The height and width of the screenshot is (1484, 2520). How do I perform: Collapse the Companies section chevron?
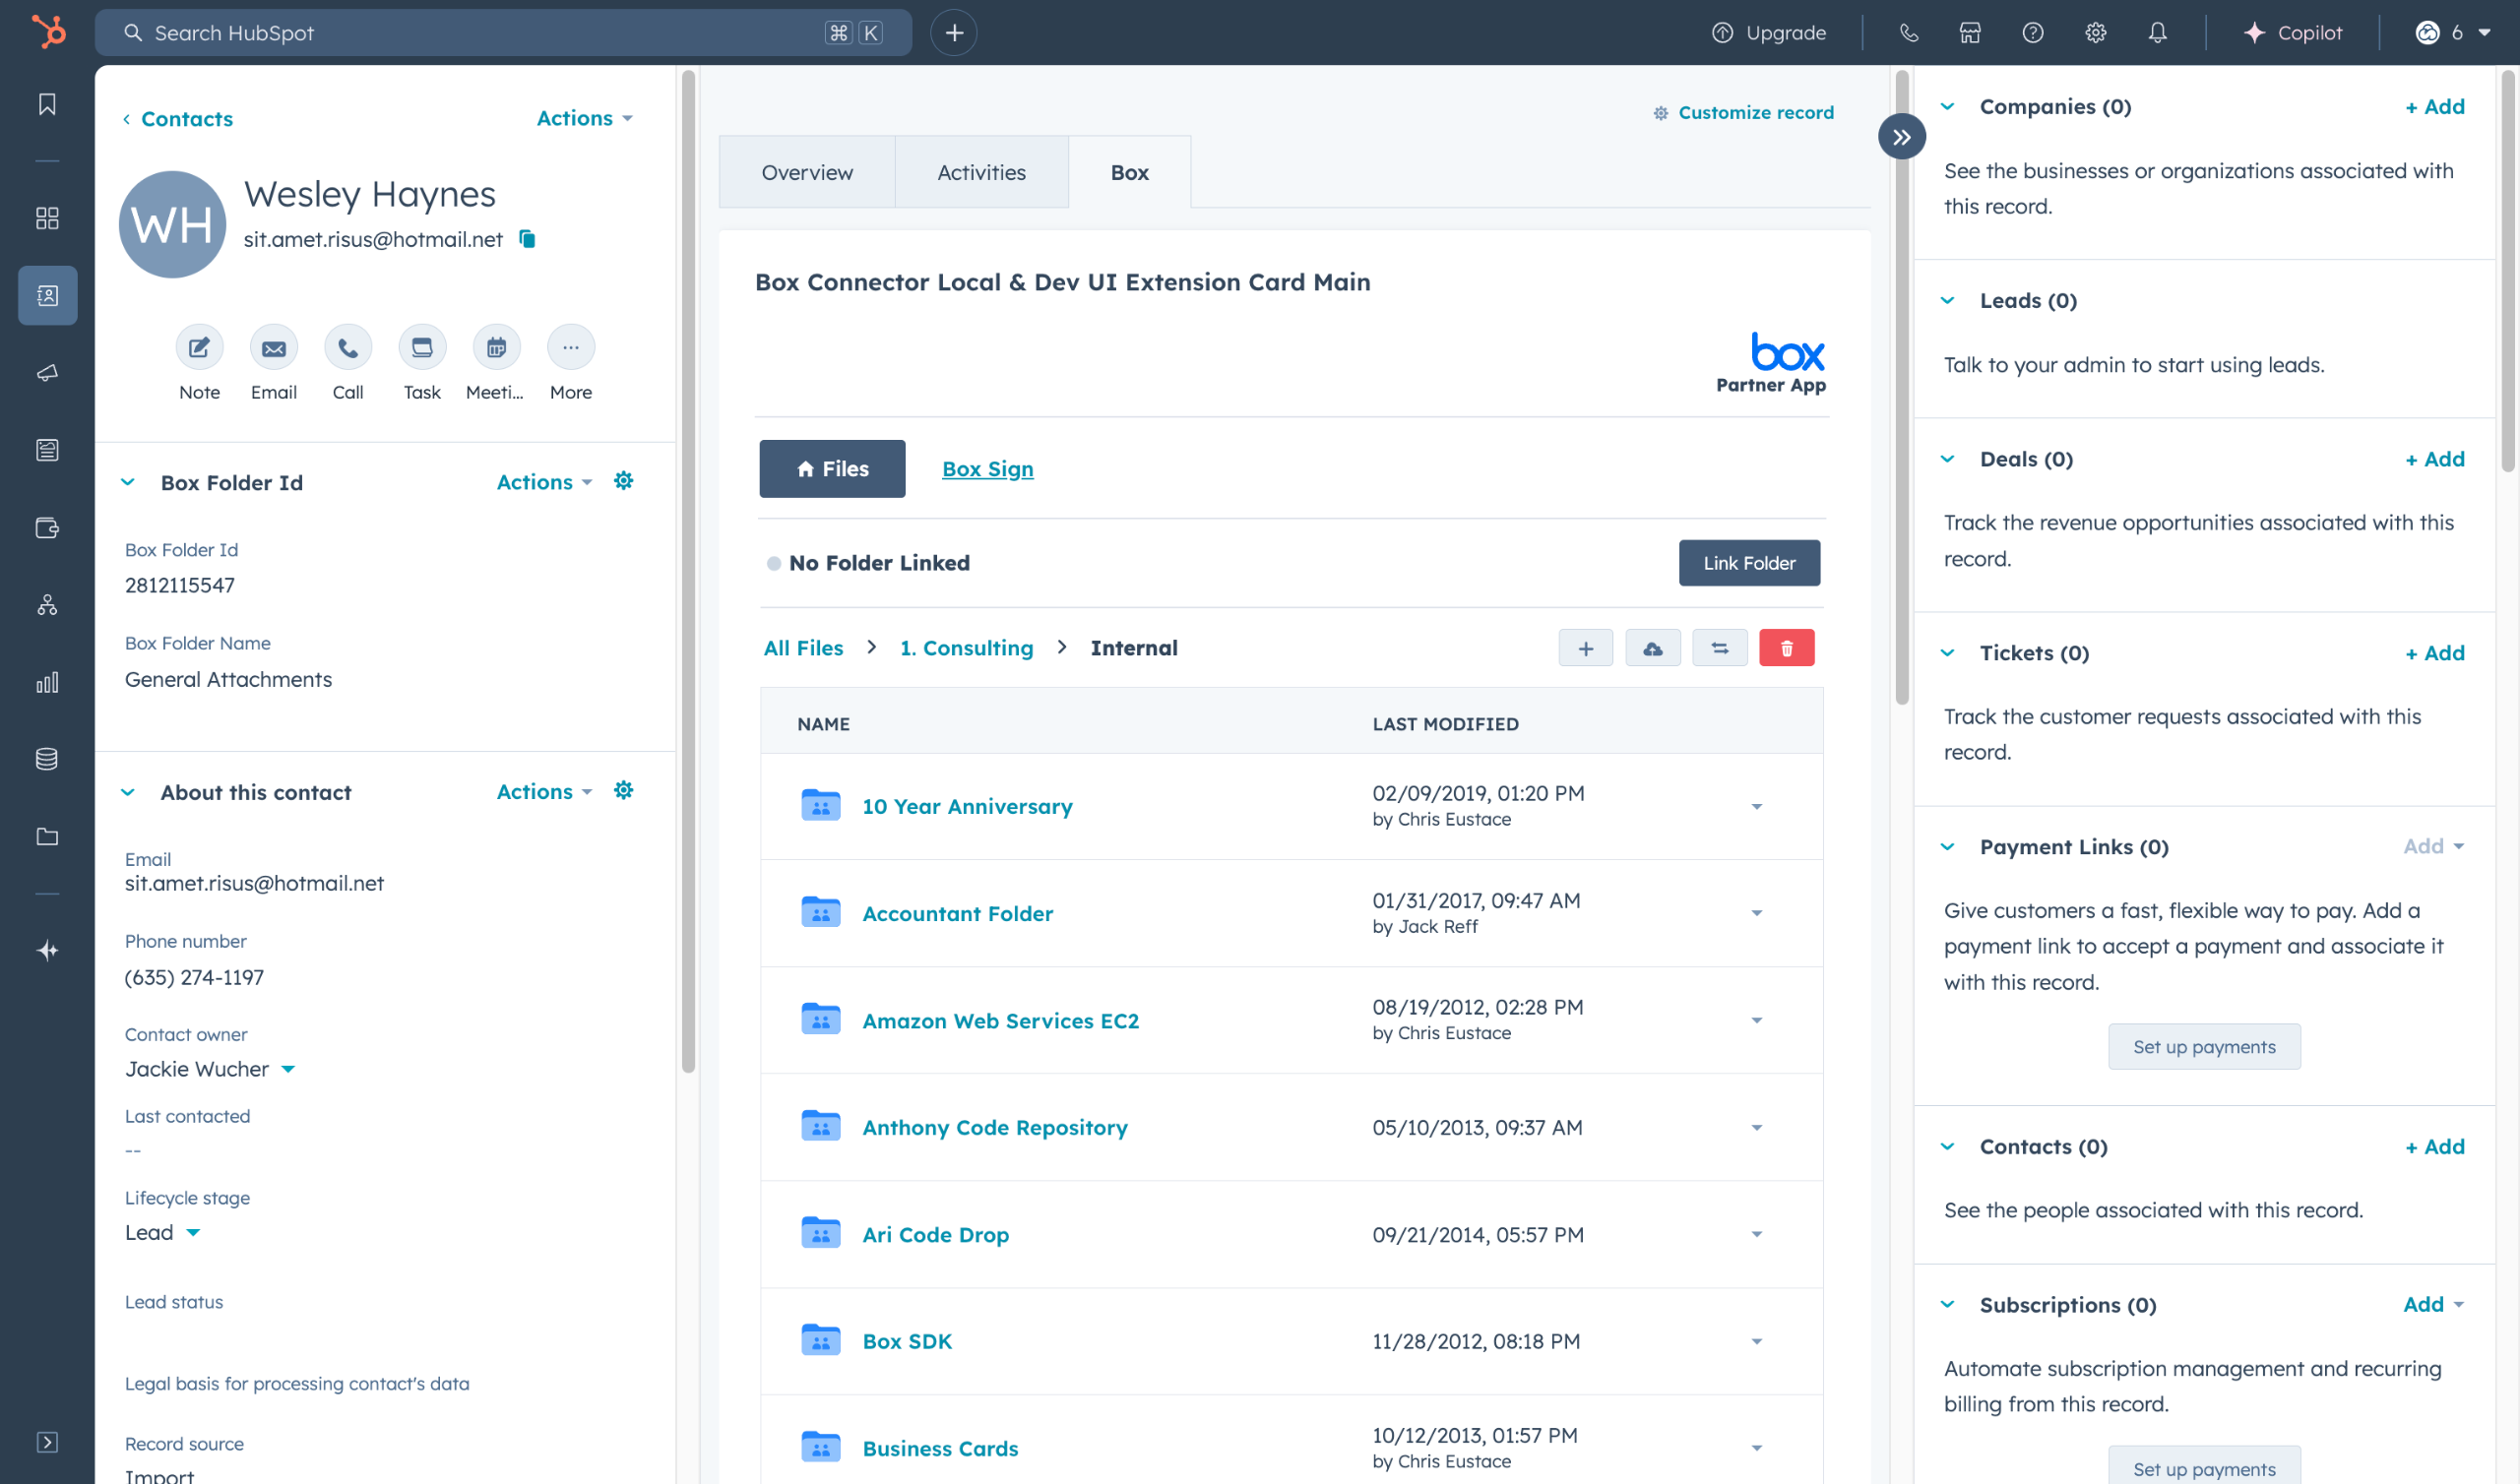point(1947,106)
